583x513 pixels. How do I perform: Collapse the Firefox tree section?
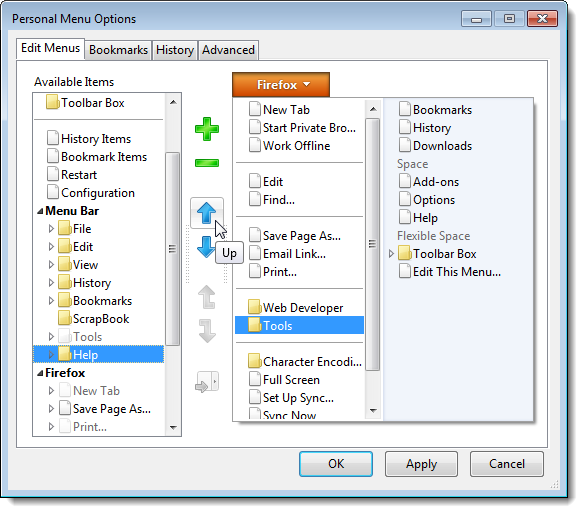coord(40,373)
